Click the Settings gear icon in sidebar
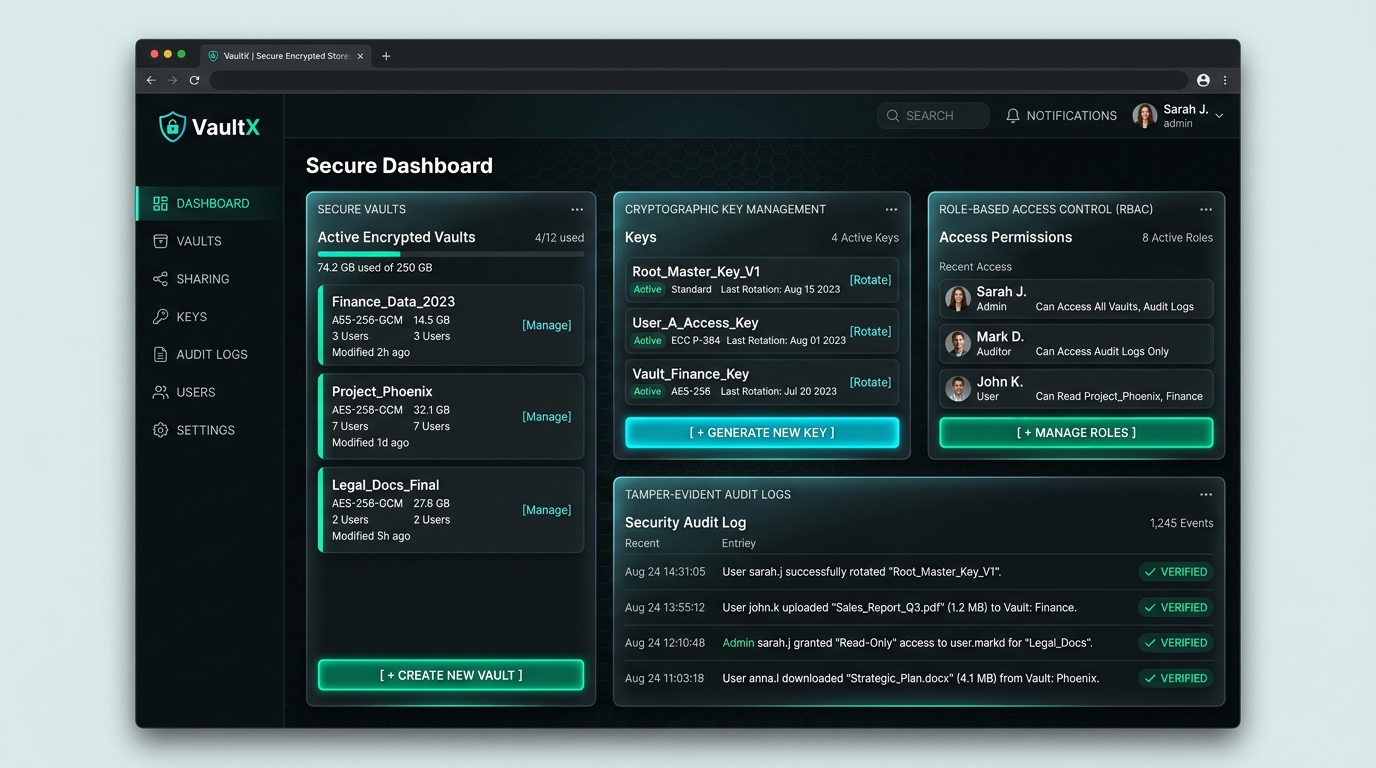 pyautogui.click(x=160, y=430)
